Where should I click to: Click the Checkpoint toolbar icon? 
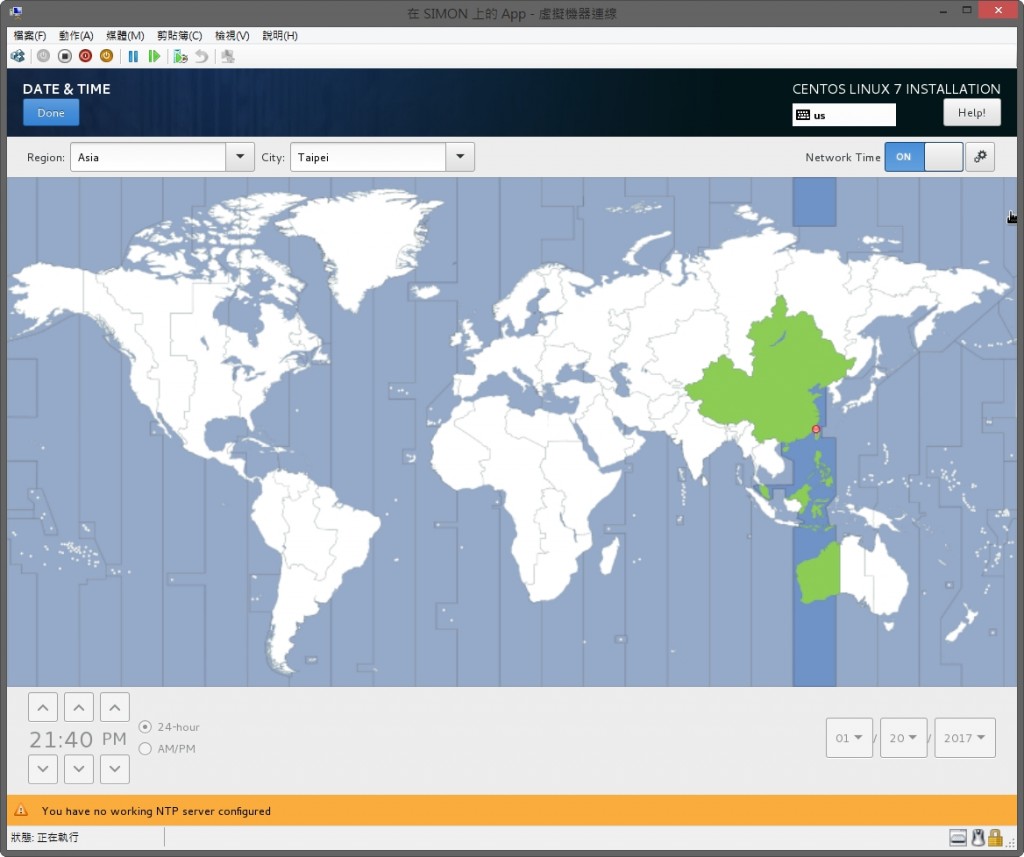point(180,56)
